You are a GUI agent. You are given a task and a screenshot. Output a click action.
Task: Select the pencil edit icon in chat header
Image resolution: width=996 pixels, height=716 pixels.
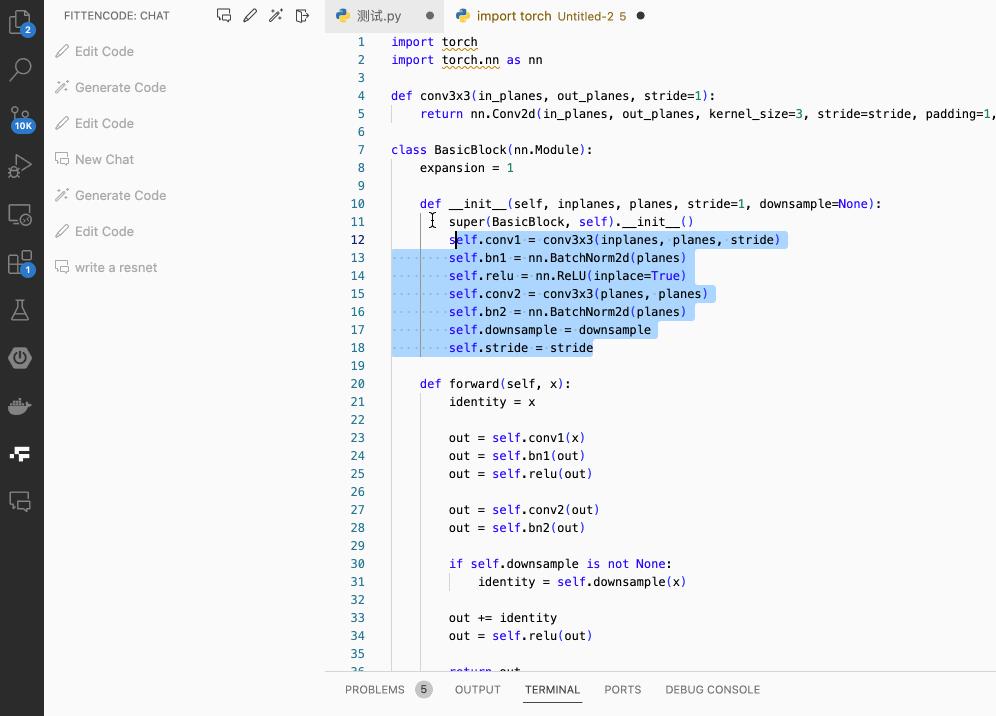click(x=250, y=15)
